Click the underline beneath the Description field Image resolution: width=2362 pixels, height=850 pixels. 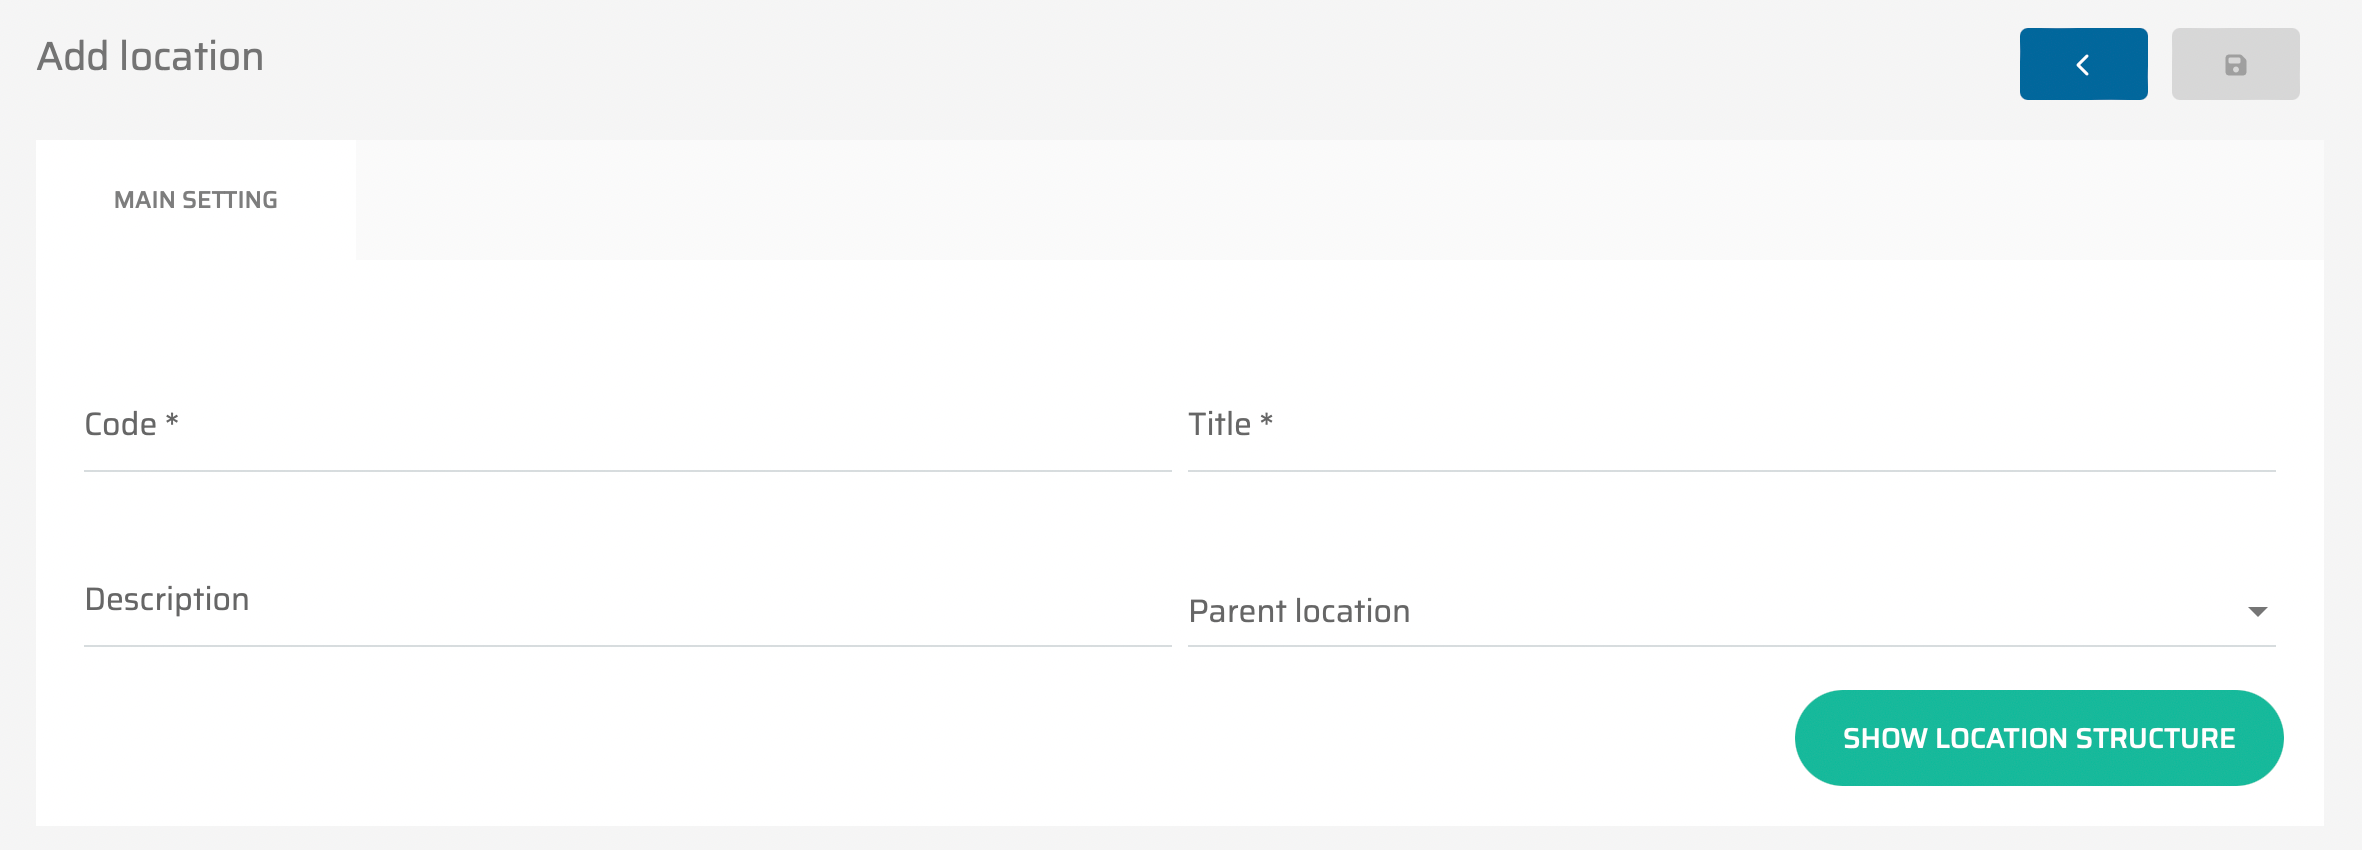click(x=627, y=646)
